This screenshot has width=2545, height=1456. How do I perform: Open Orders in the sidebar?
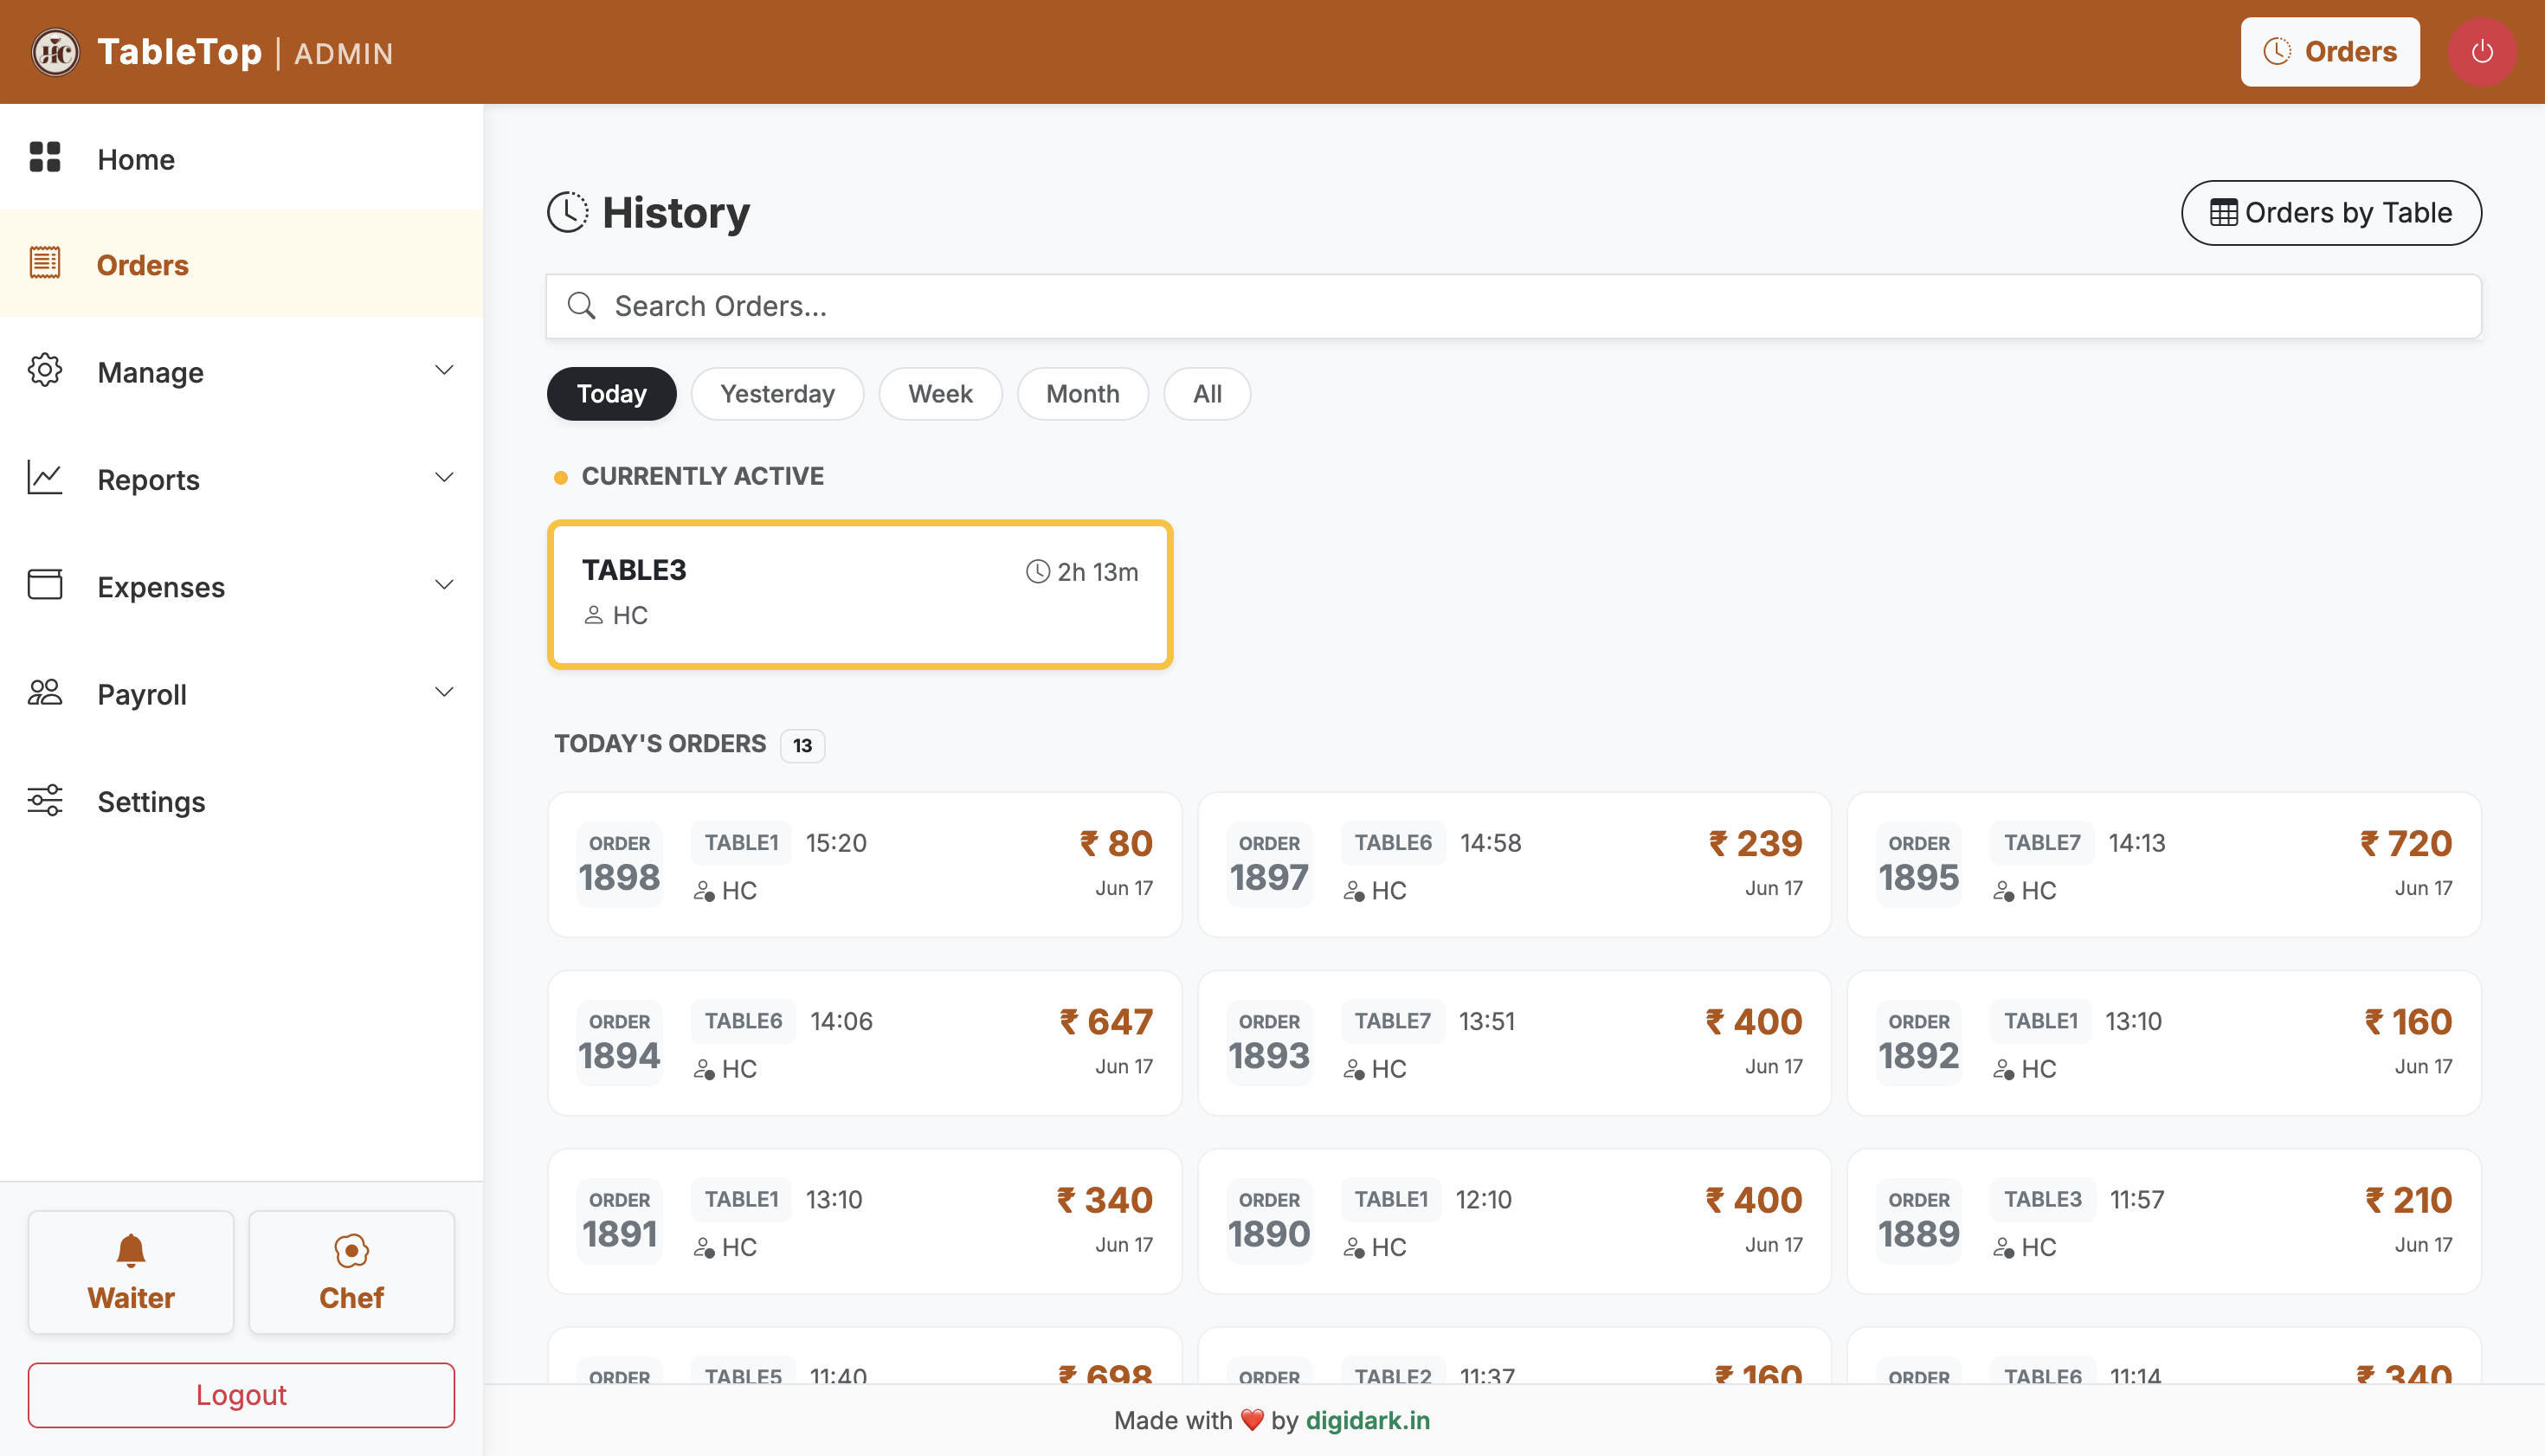[x=241, y=264]
